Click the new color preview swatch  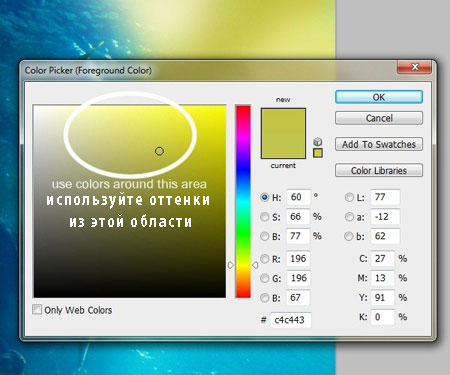[283, 121]
